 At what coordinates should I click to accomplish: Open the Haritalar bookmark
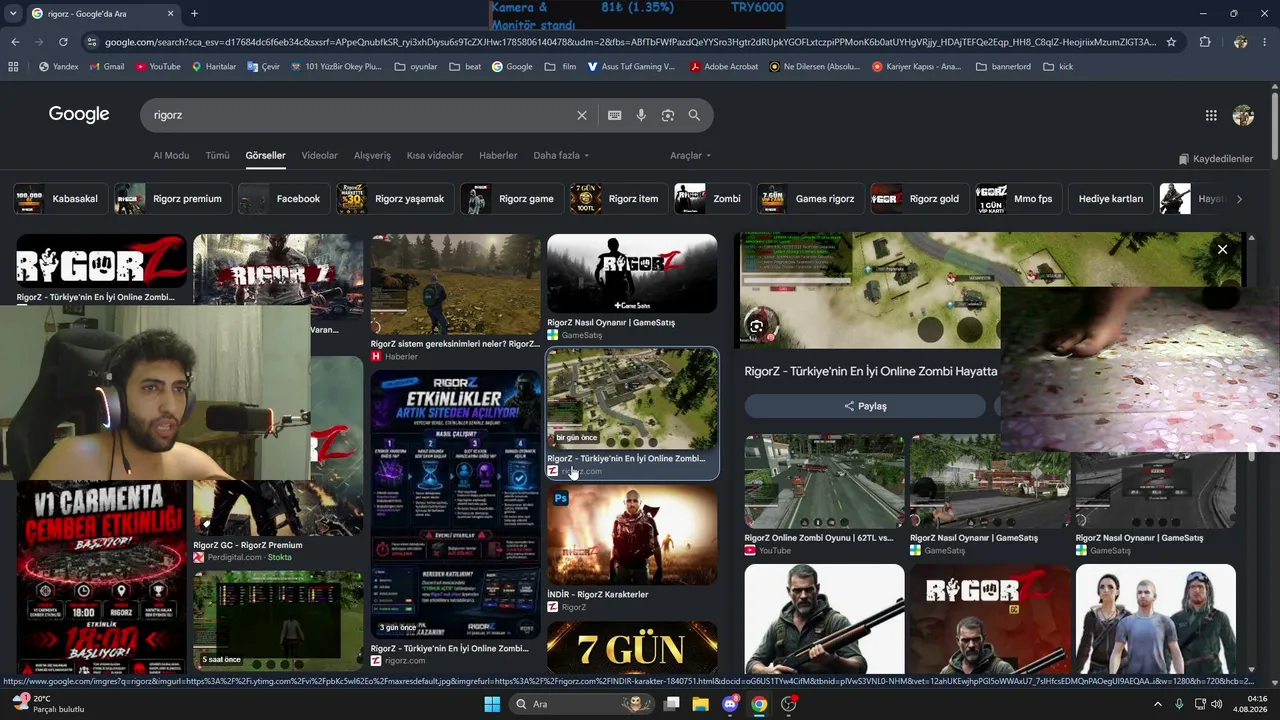click(x=213, y=67)
